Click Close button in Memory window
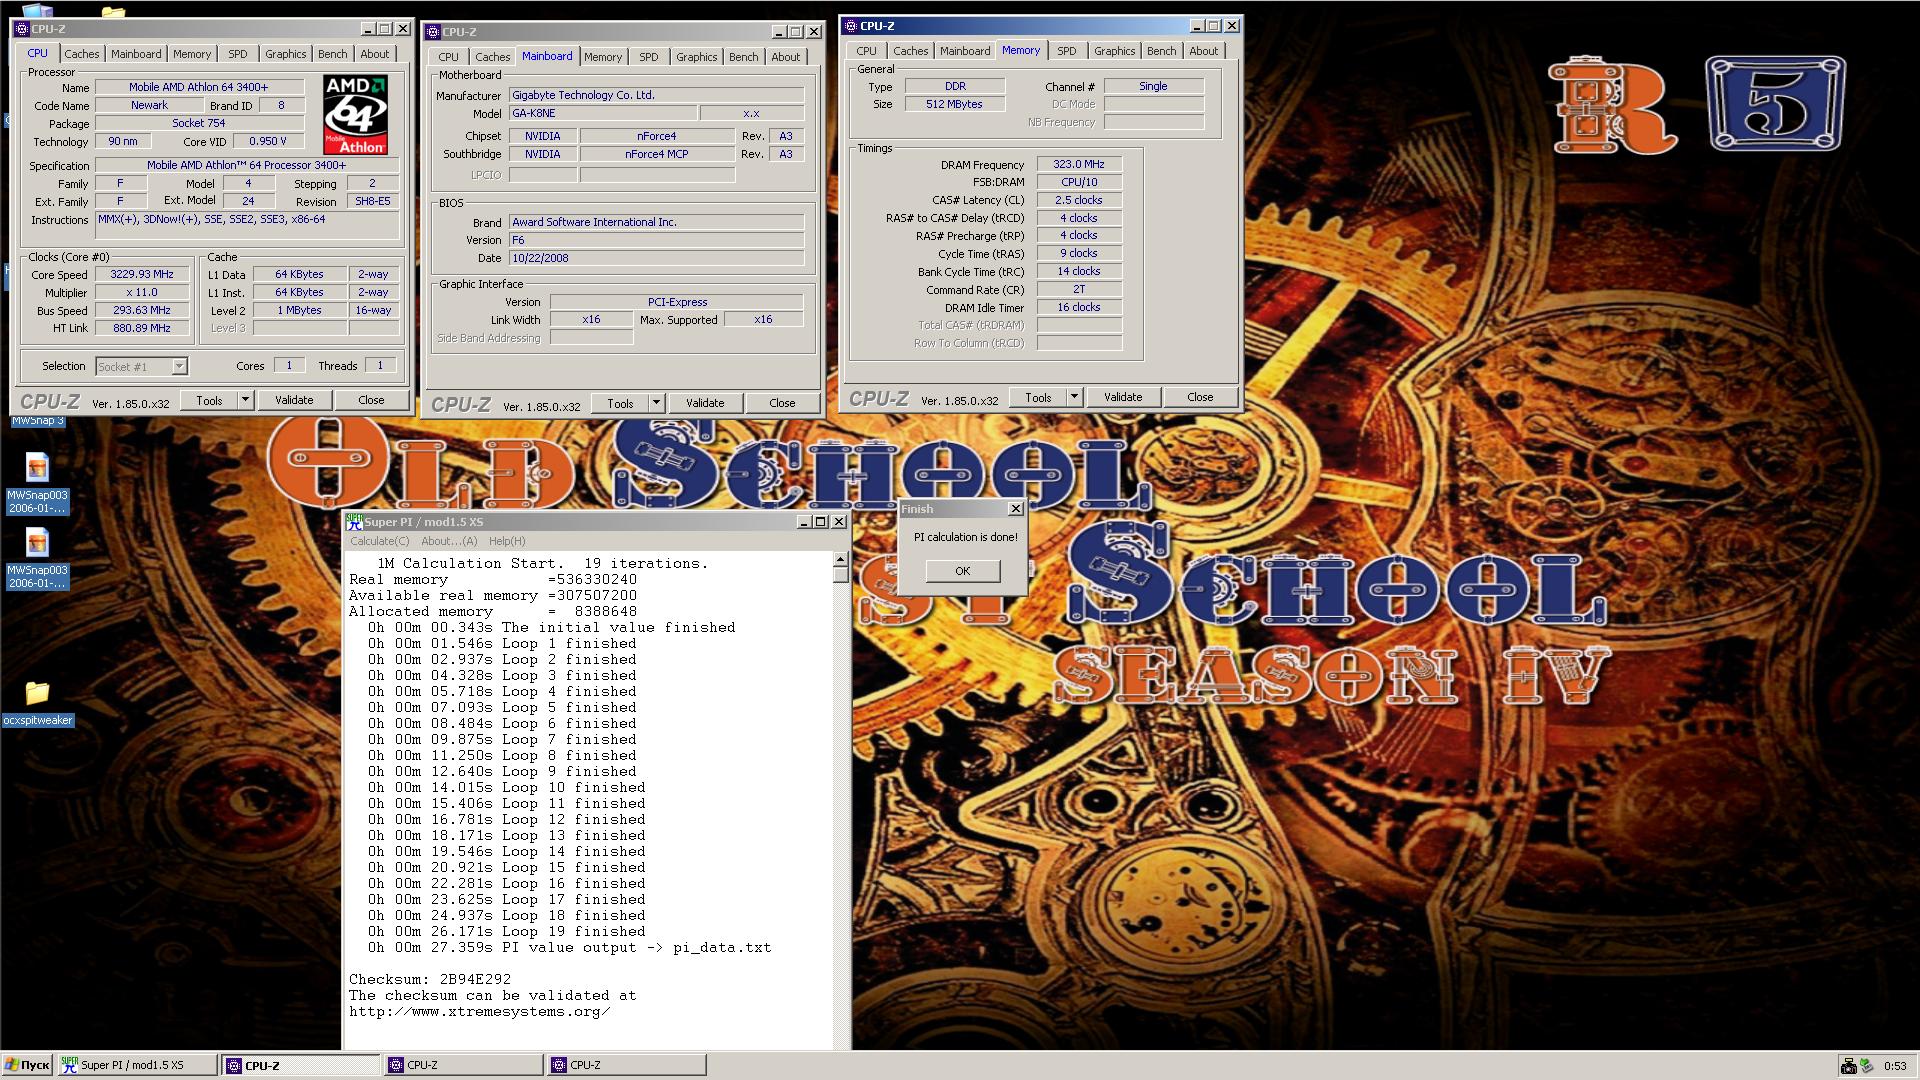This screenshot has width=1920, height=1080. tap(1200, 397)
